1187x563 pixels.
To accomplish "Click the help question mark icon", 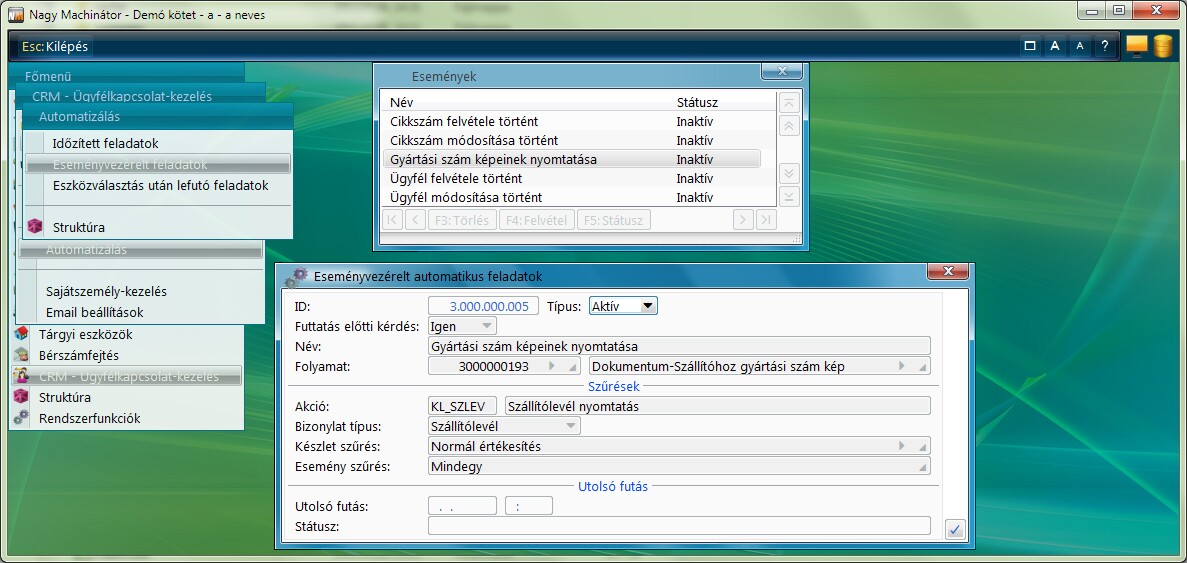I will 1104,46.
